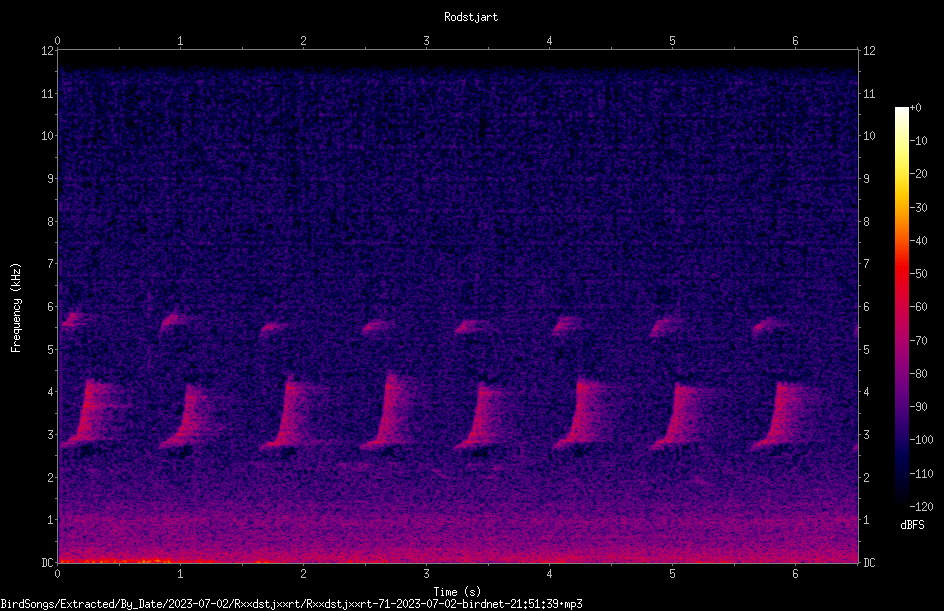Click the DC label on the left axis
Image resolution: width=944 pixels, height=611 pixels.
pos(47,562)
